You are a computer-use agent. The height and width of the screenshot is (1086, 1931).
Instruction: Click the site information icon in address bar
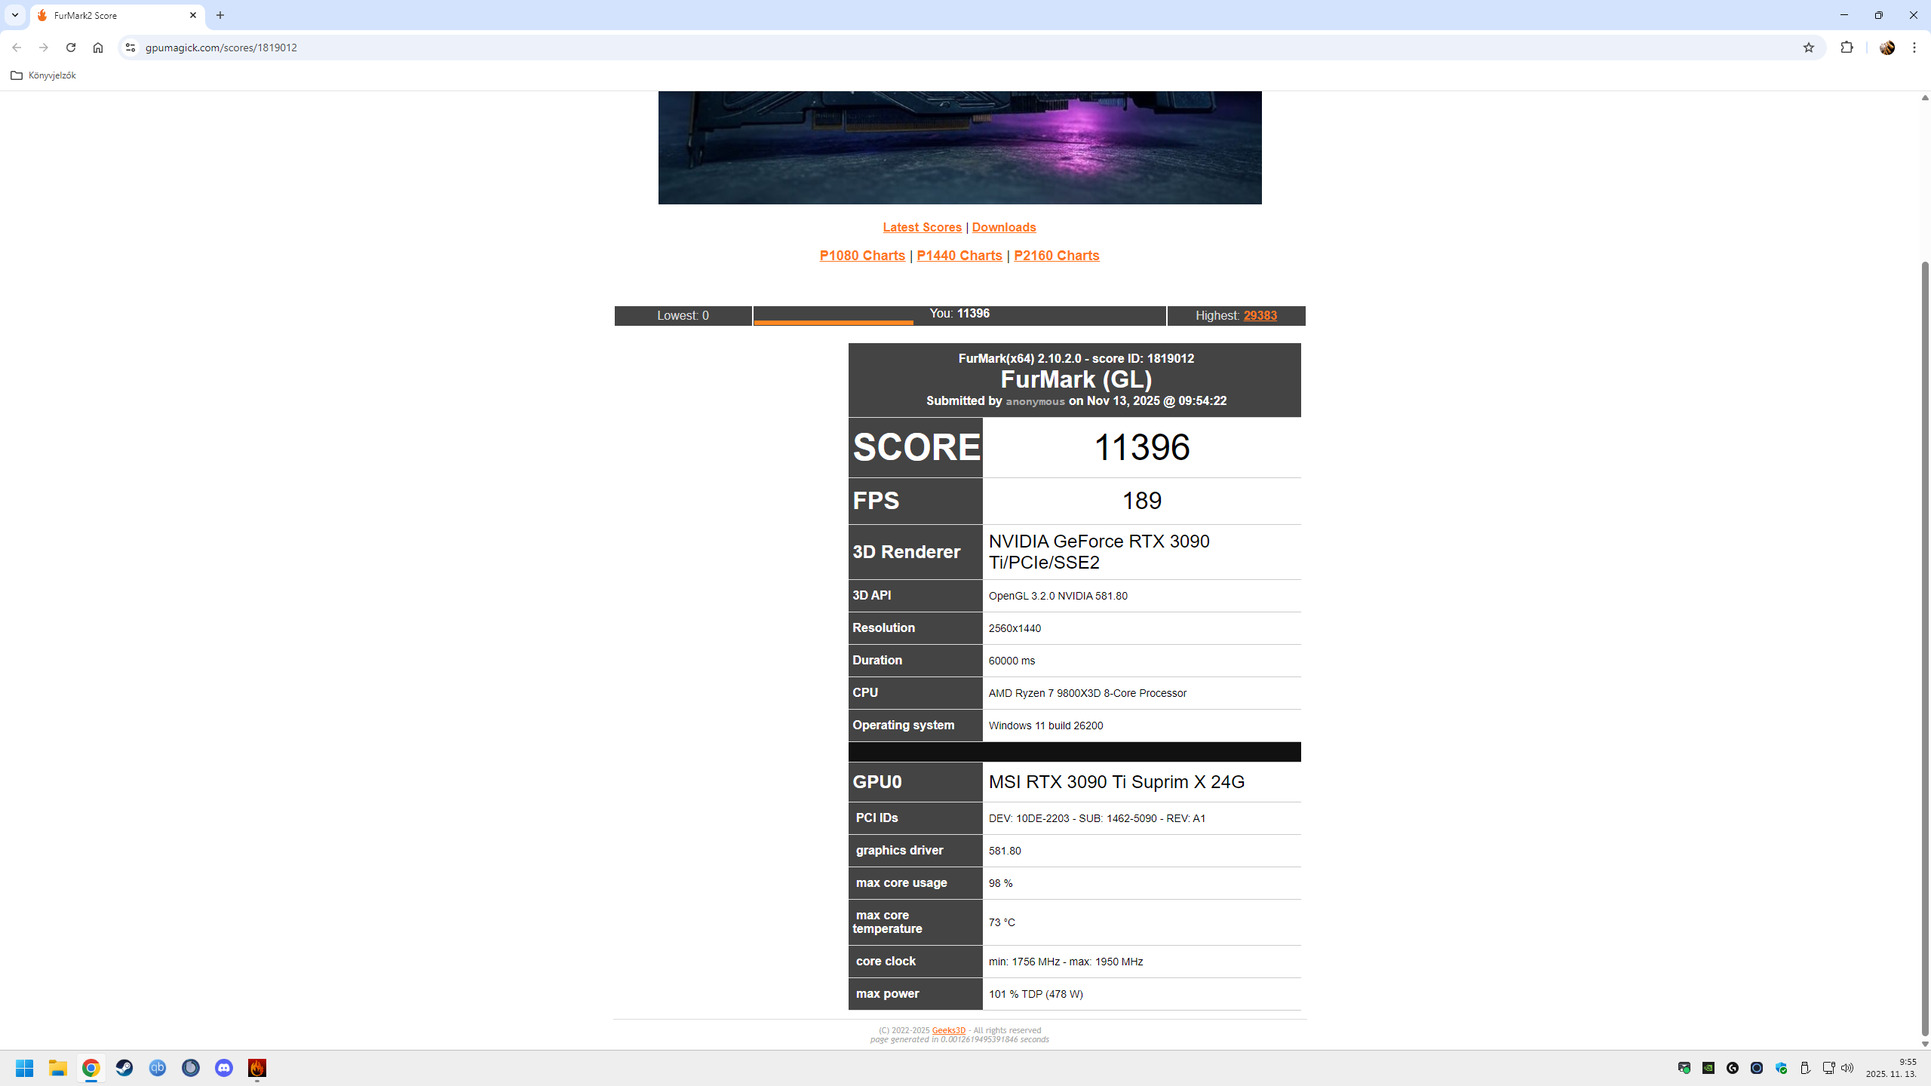point(130,47)
